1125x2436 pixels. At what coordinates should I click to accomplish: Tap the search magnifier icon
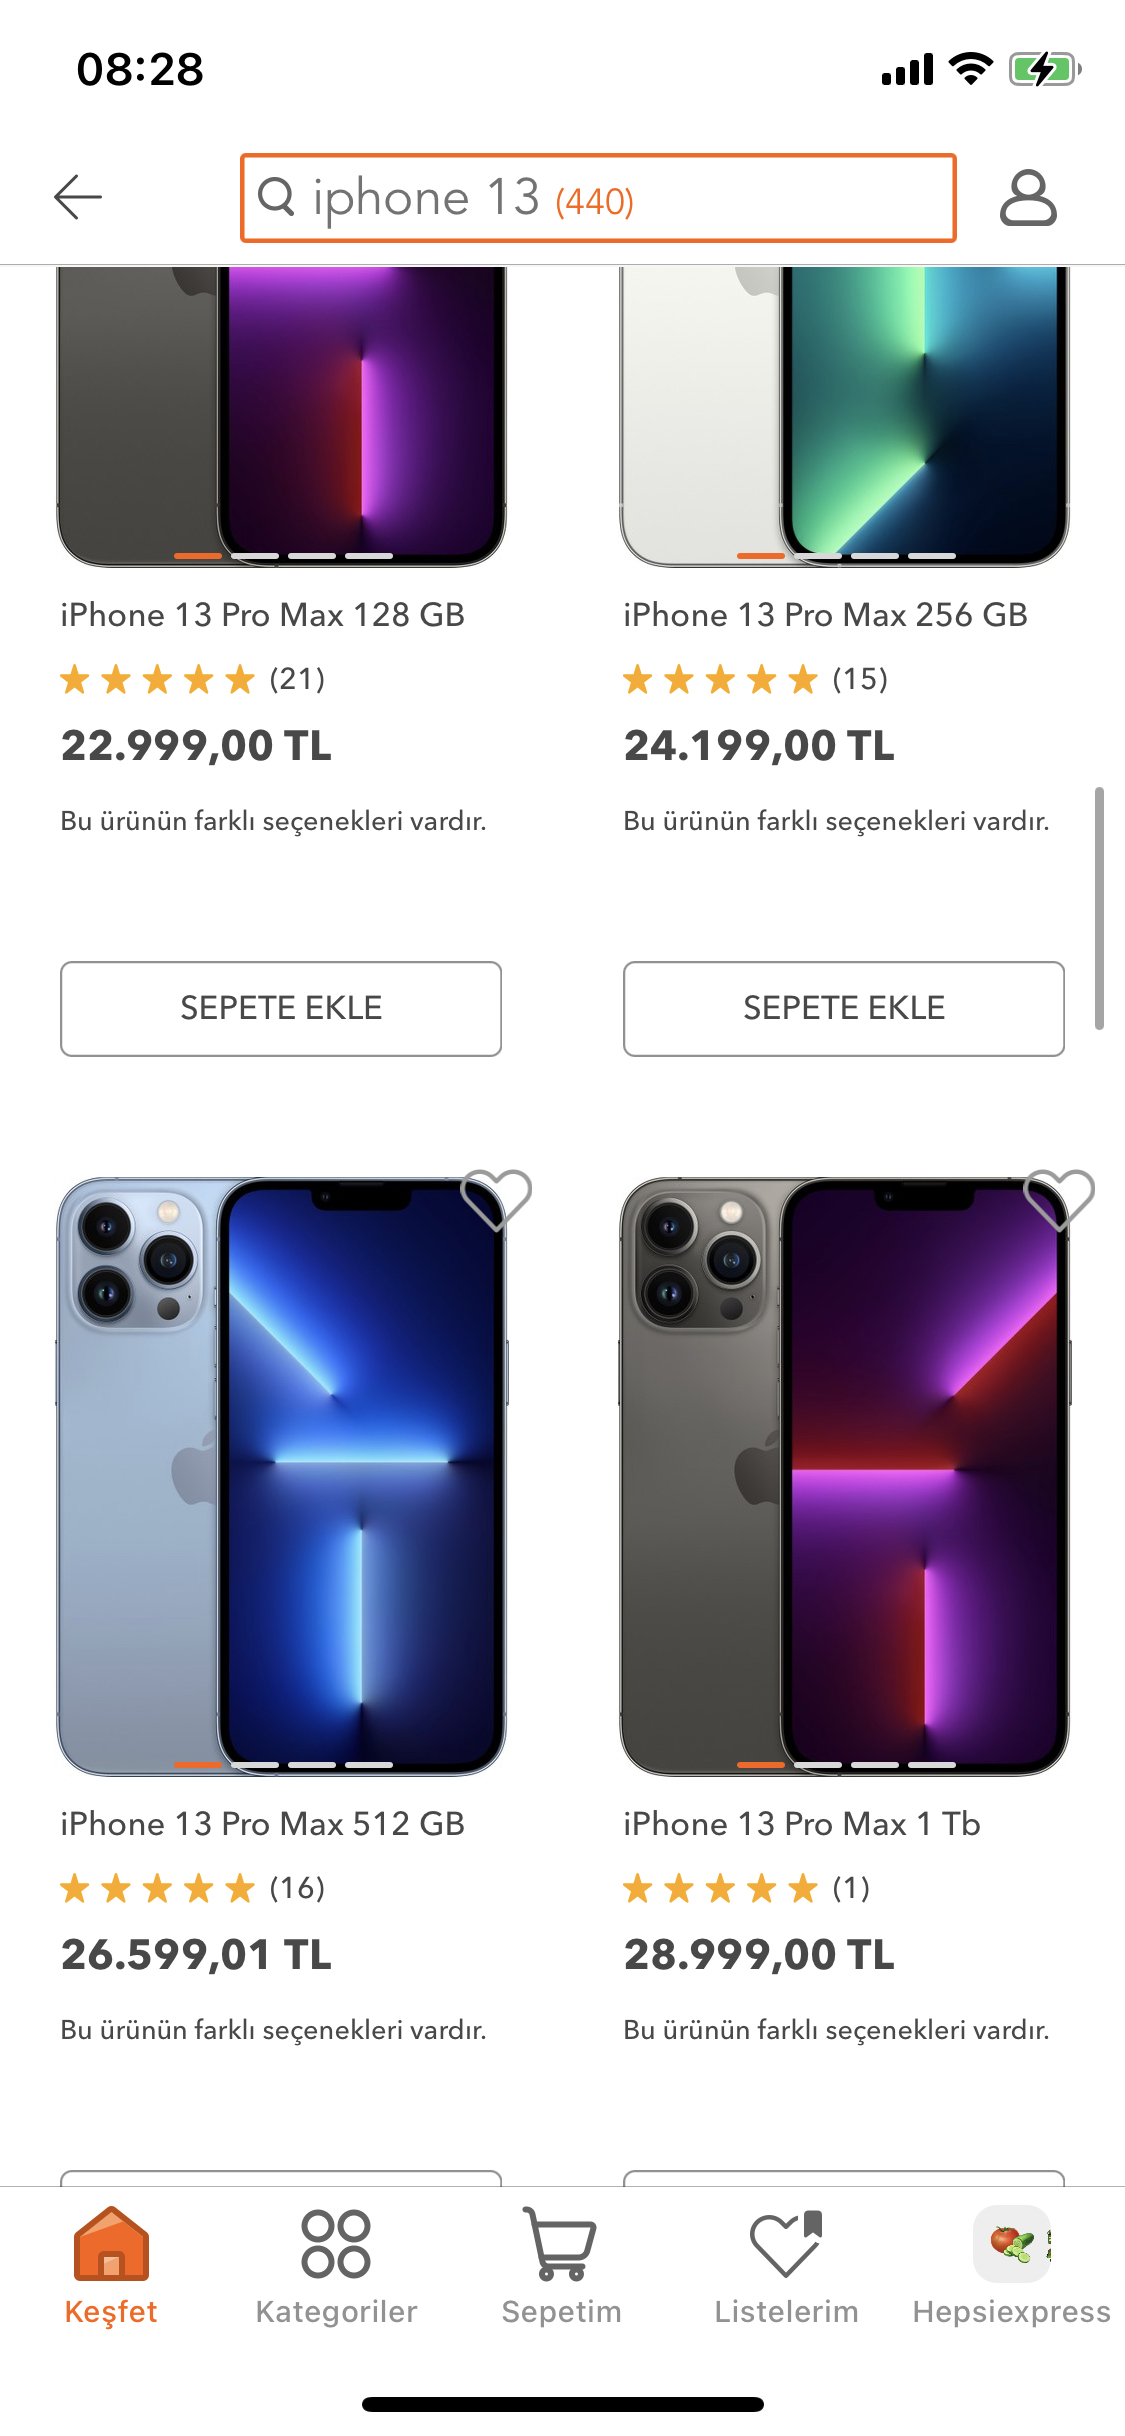277,197
